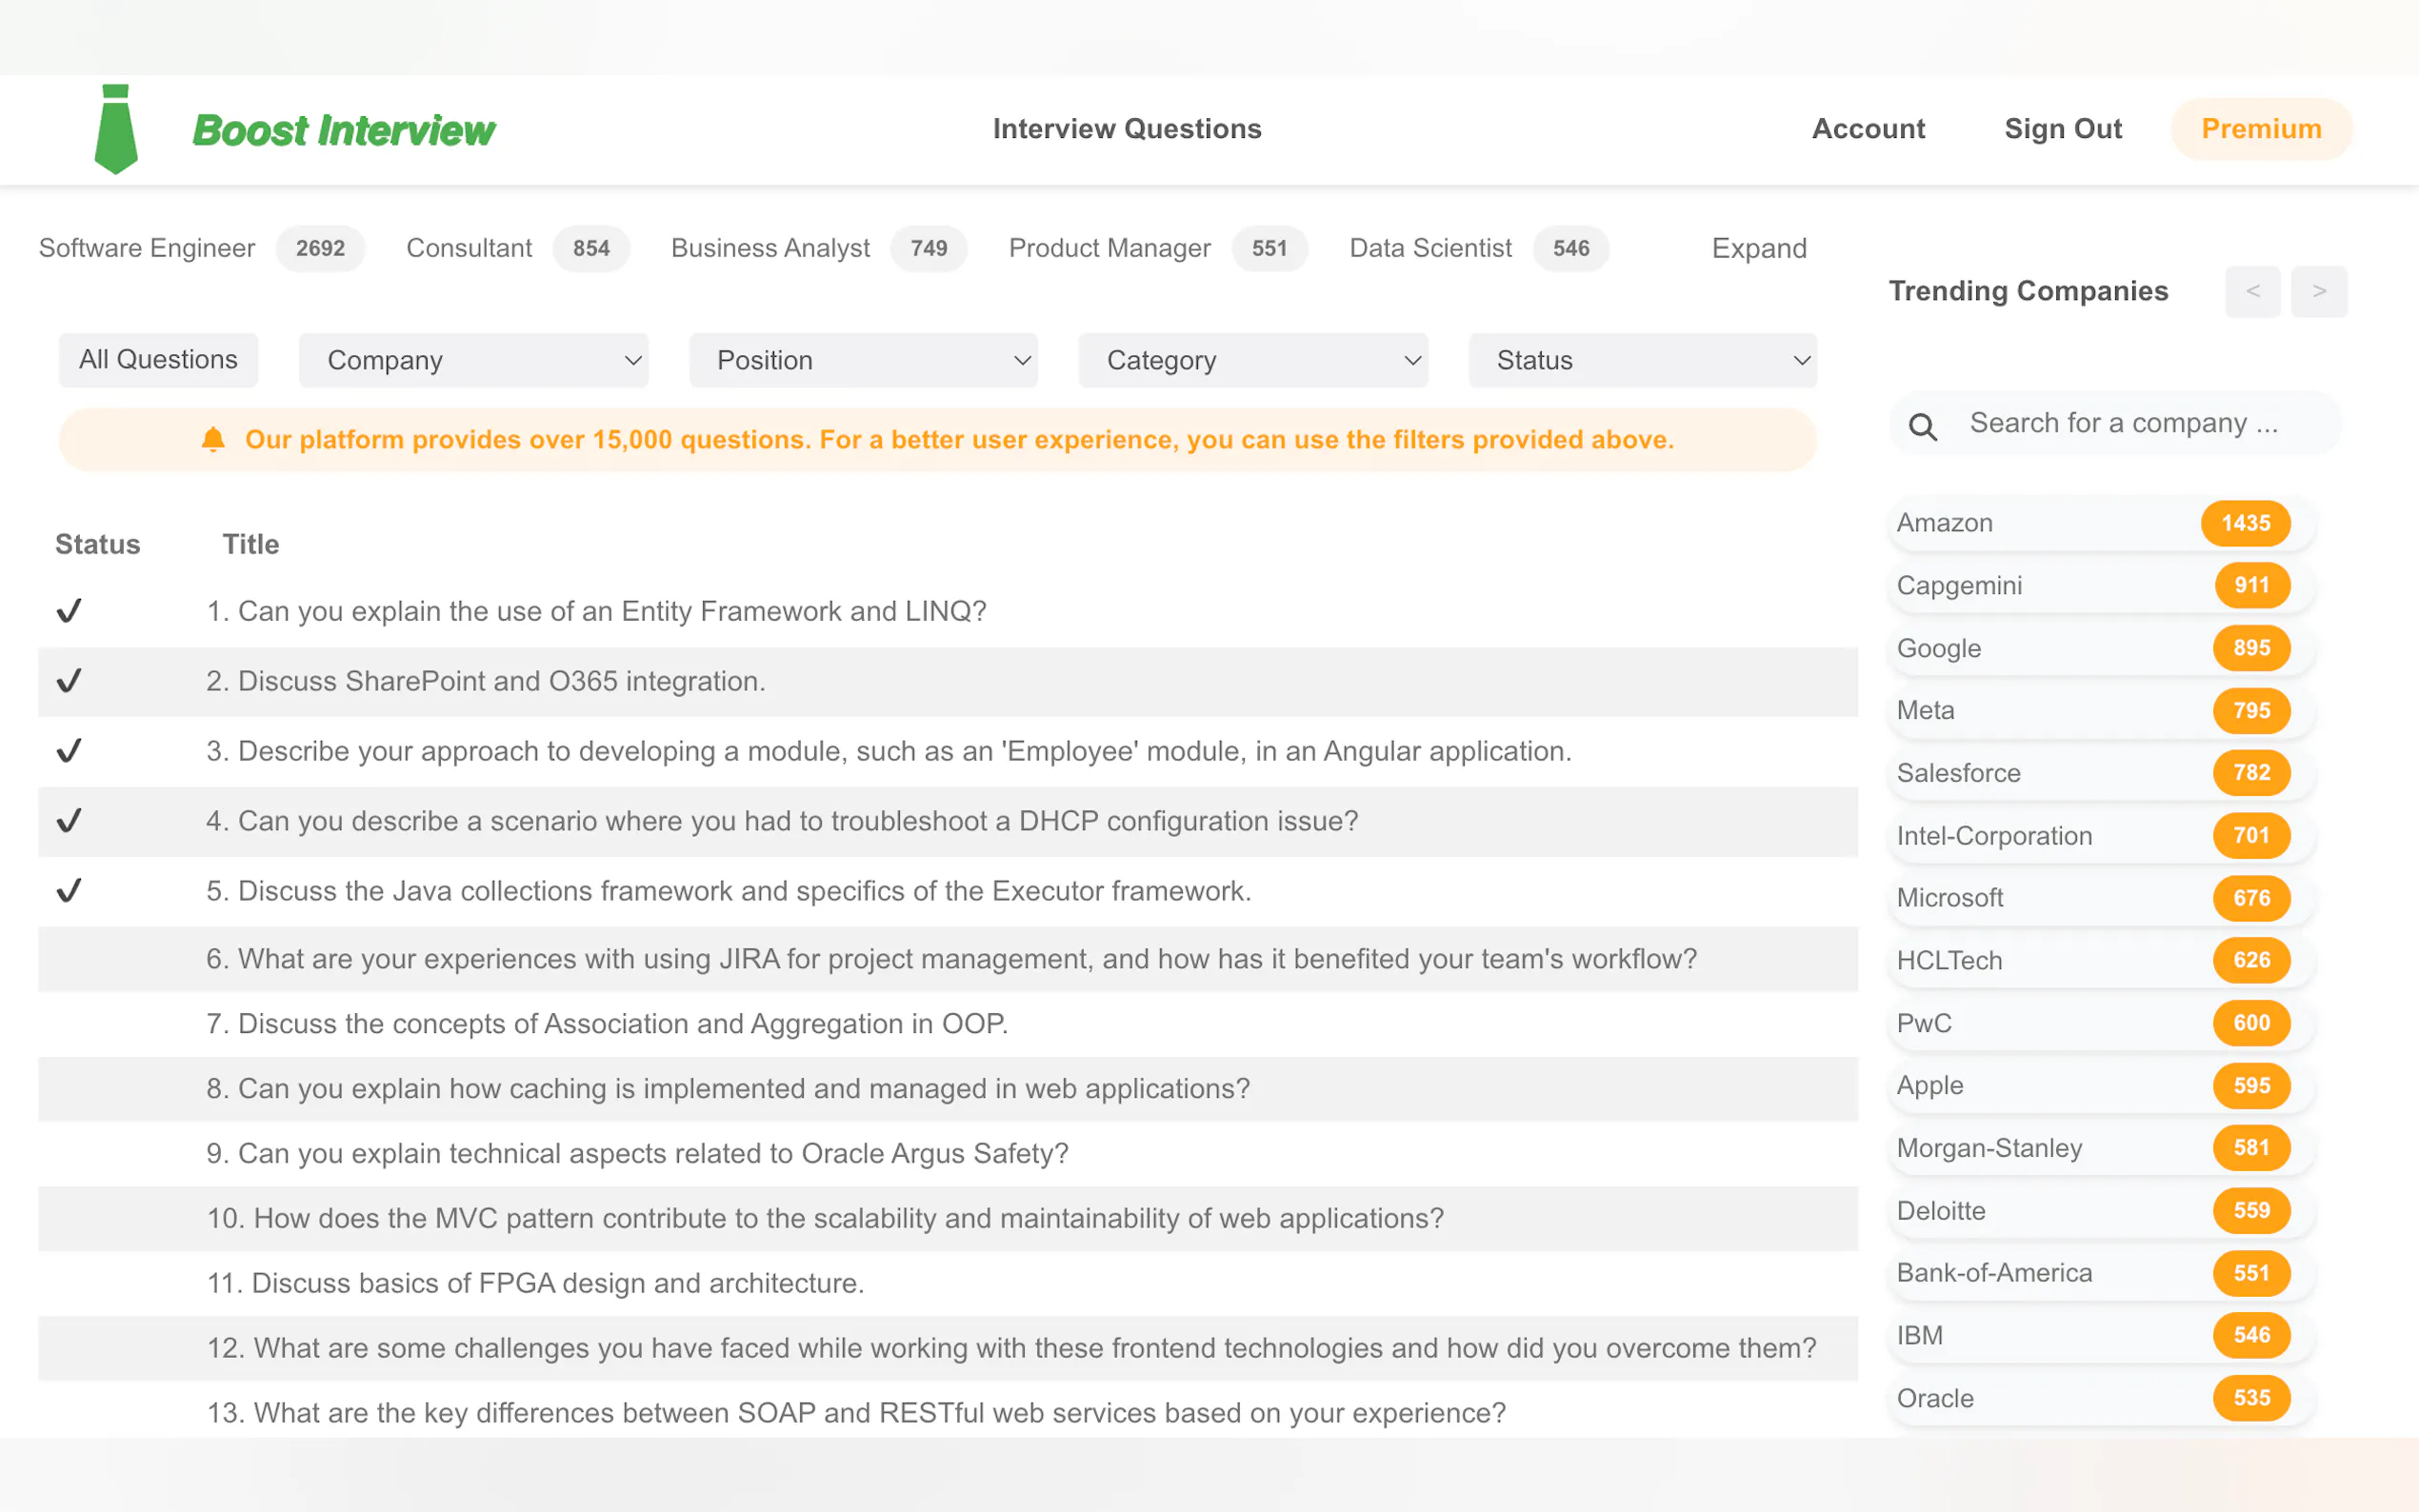Click the Amazon 1435 count badge
Screen dimensions: 2419x1512
point(2245,523)
